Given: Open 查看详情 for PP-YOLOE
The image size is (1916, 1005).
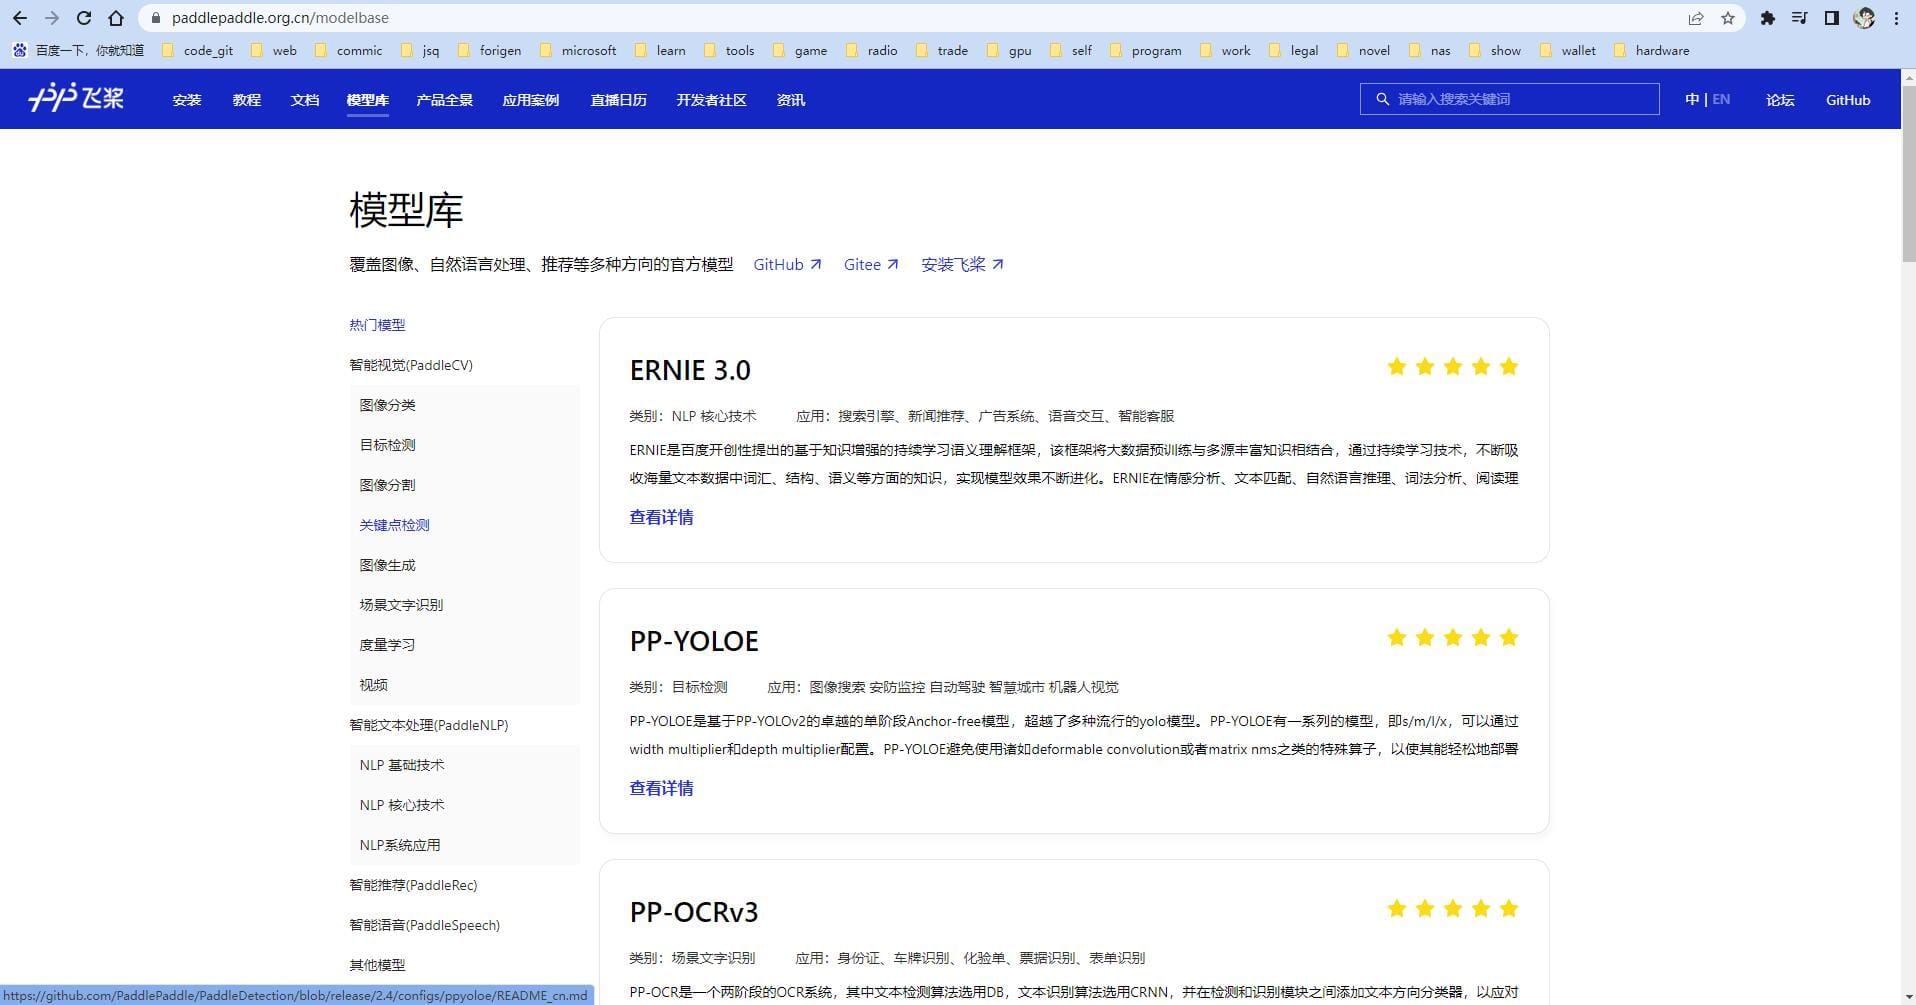Looking at the screenshot, I should point(661,788).
